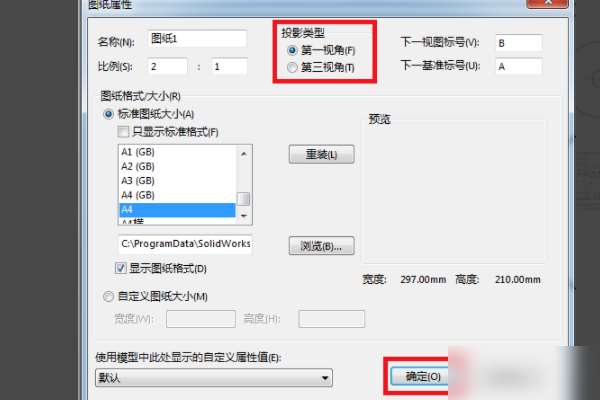Click the first 比例 scale field
This screenshot has width=600, height=400.
168,66
